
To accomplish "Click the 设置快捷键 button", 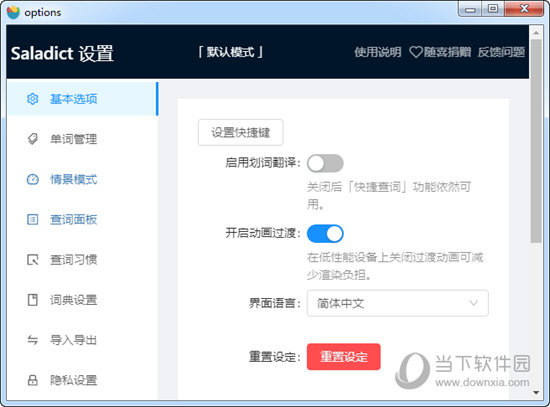I will tap(241, 133).
